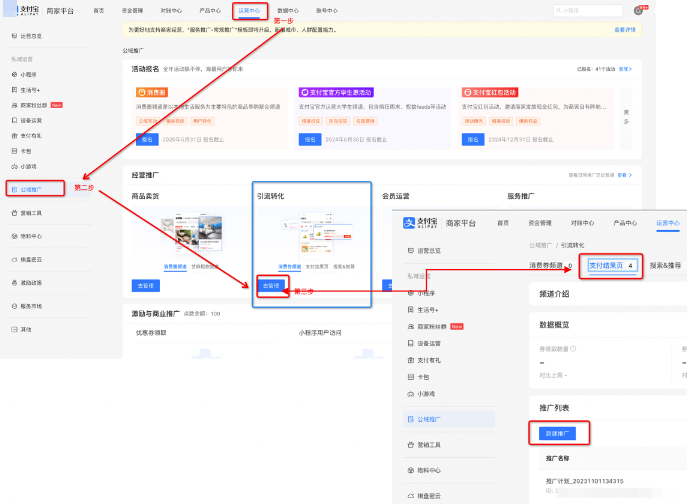
Task: Click the 商品卖货 preview thumbnail
Action: coord(191,233)
